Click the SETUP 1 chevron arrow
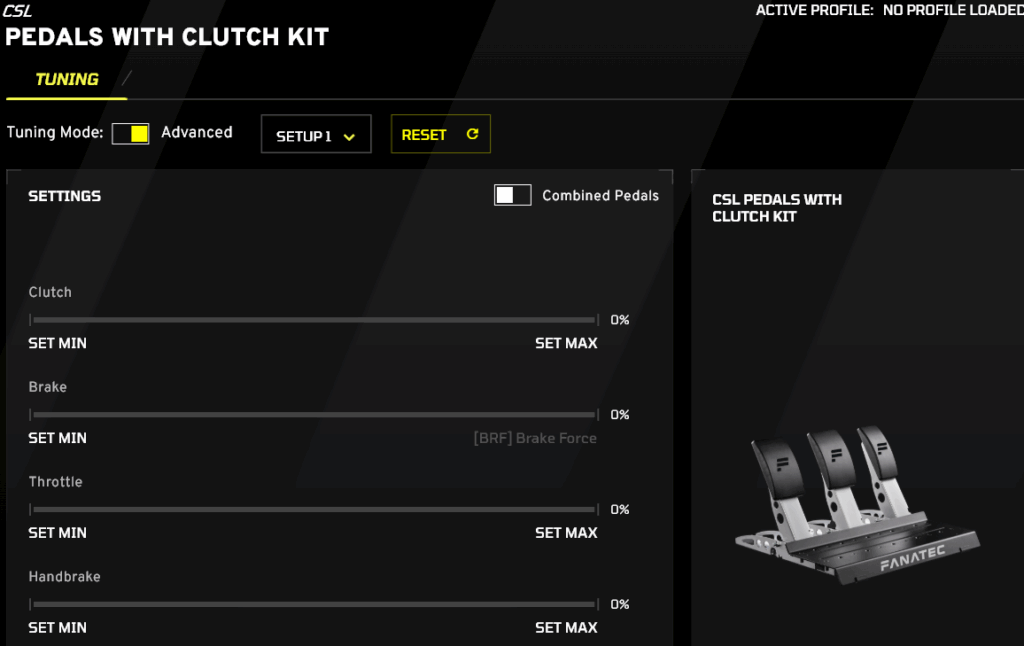 (349, 137)
